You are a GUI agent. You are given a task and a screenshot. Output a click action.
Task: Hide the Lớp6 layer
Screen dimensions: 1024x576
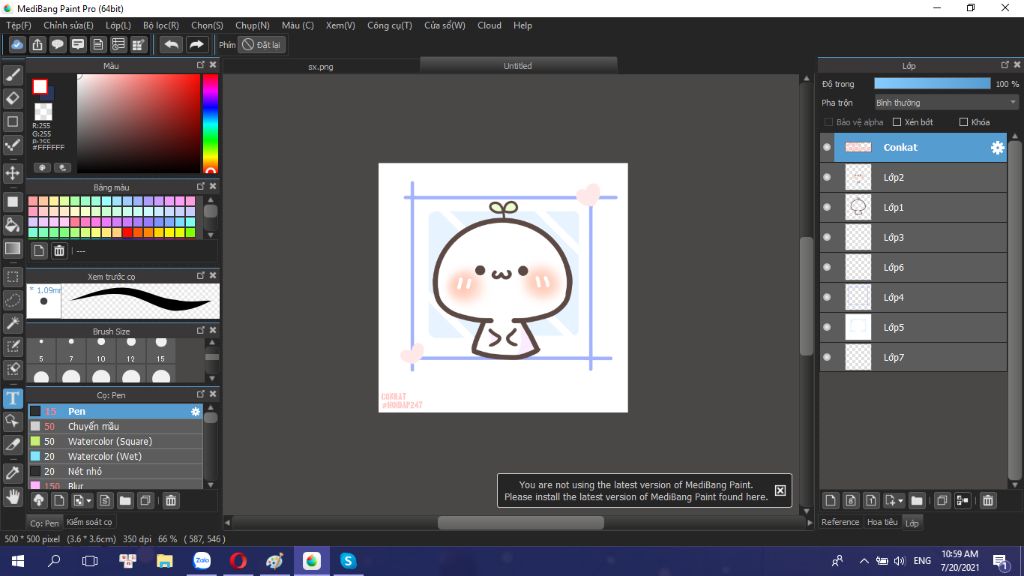[827, 268]
